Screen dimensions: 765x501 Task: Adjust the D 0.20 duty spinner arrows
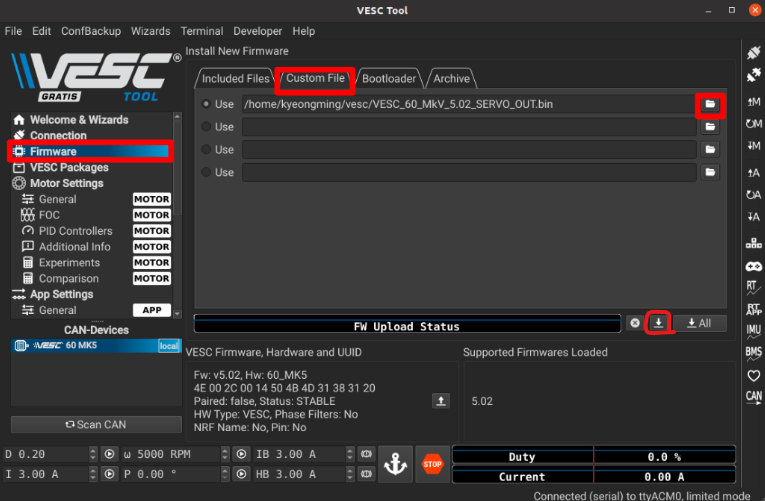click(x=93, y=454)
